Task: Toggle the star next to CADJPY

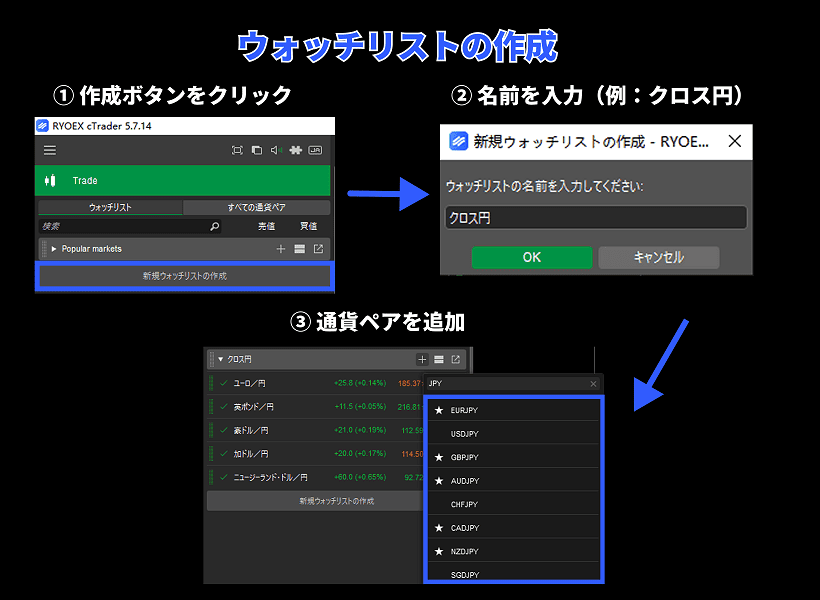Action: 439,528
